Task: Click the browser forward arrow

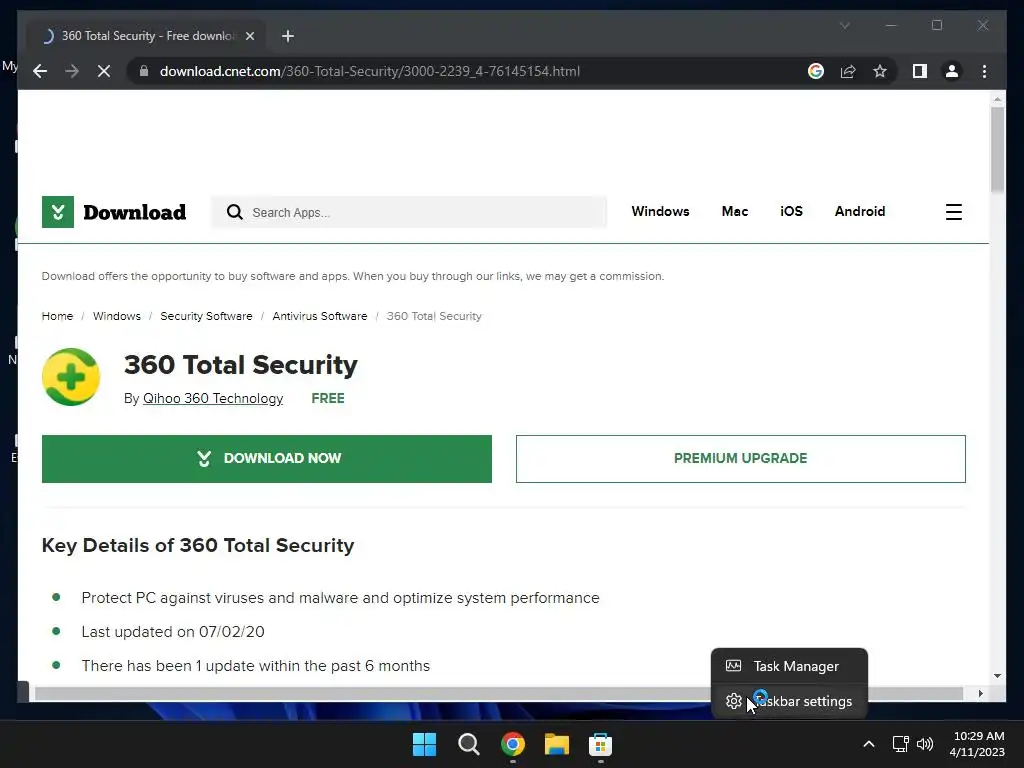Action: tap(72, 71)
